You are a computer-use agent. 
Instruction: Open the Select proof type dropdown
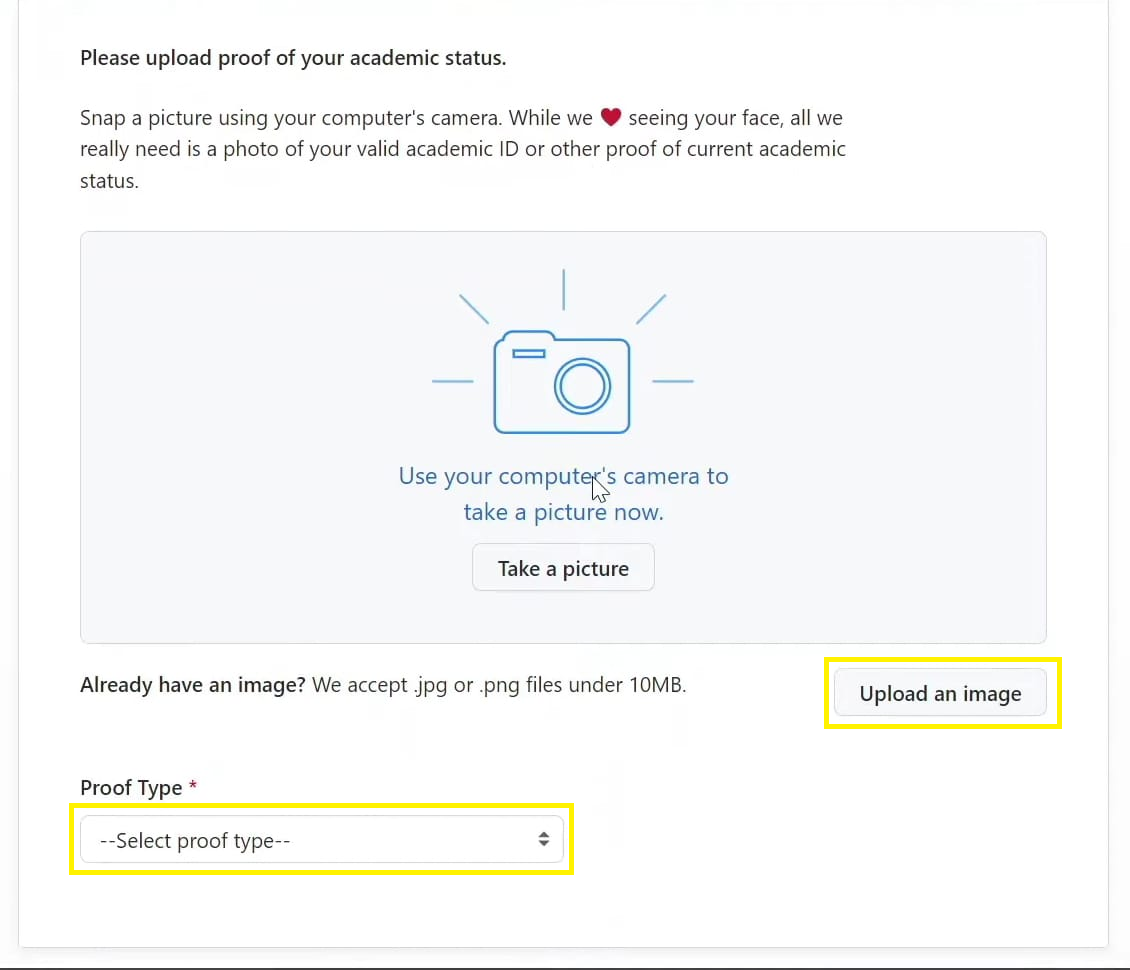point(320,840)
